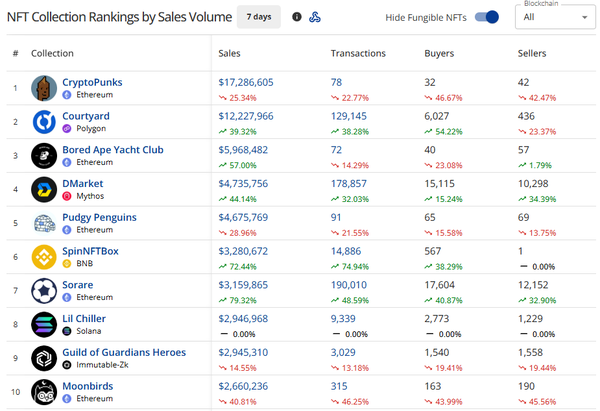Click Courtyard transactions count 129,145
The image size is (600, 411).
point(349,116)
